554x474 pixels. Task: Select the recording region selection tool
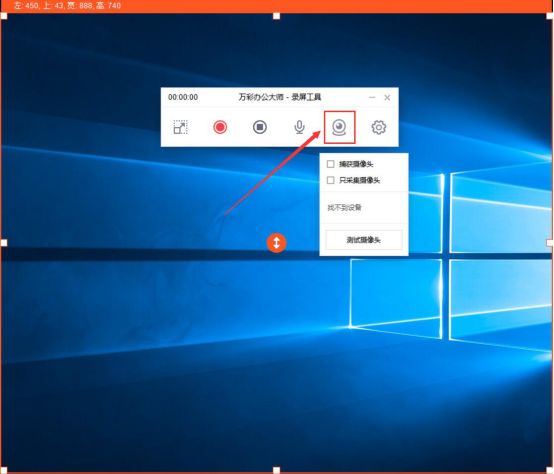180,127
